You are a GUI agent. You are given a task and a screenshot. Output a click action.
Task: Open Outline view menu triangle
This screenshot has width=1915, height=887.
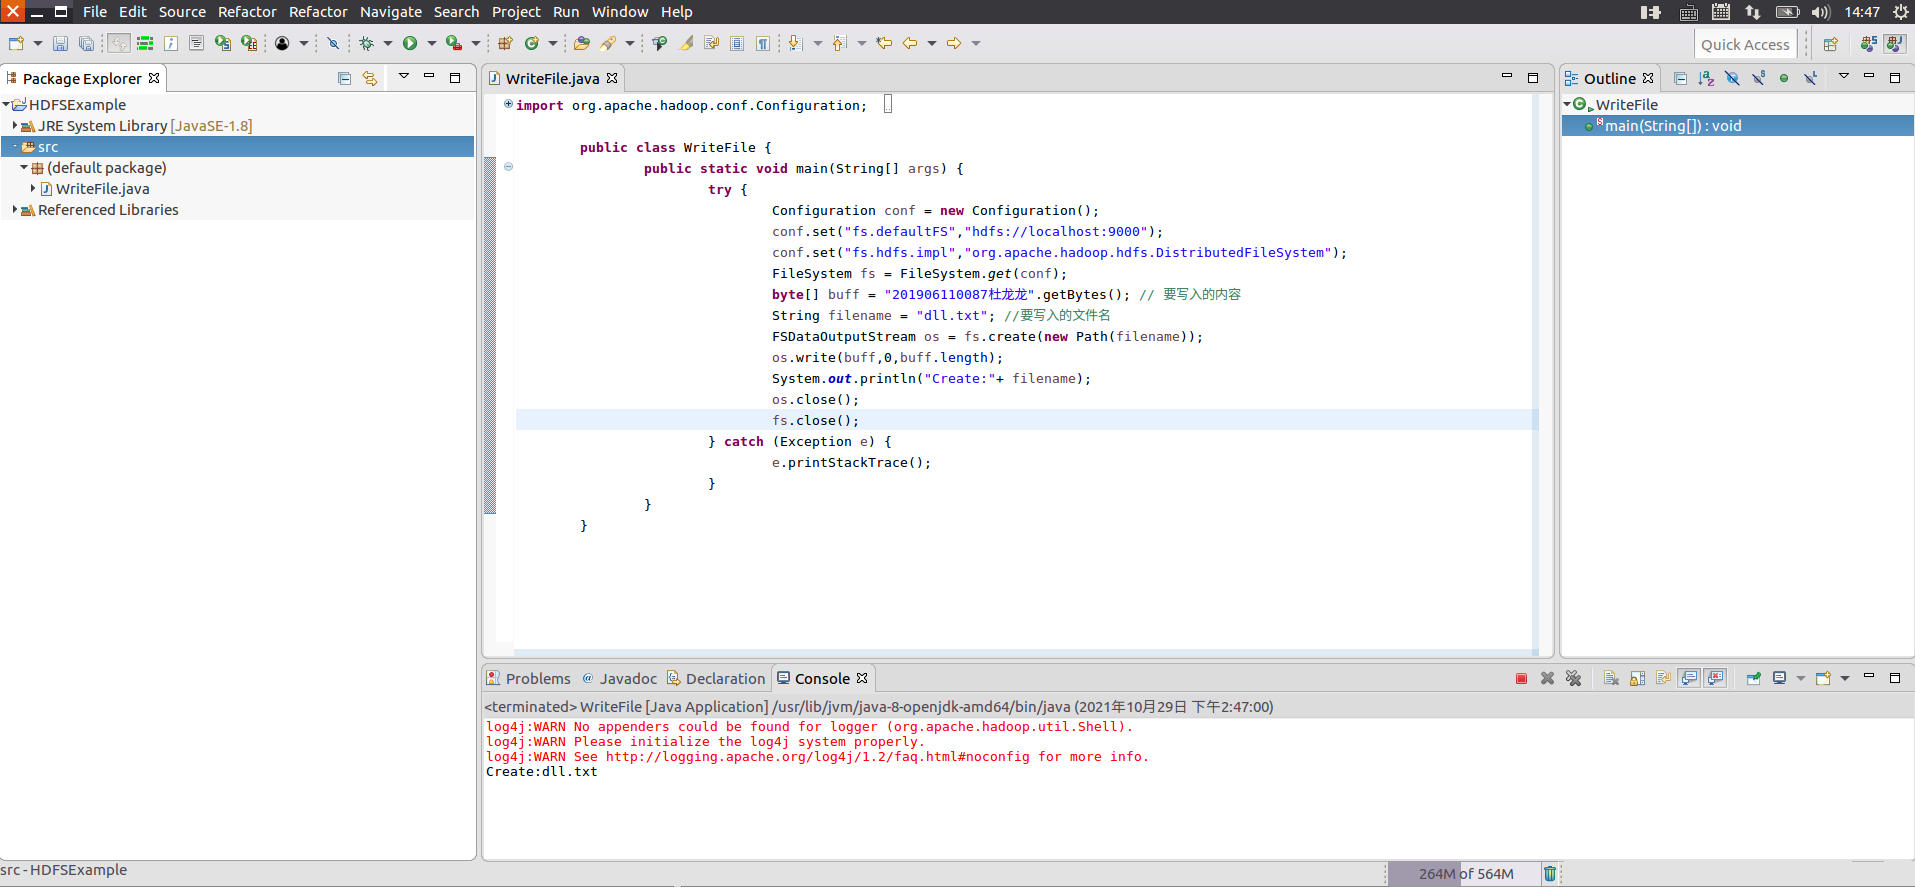(x=1844, y=77)
